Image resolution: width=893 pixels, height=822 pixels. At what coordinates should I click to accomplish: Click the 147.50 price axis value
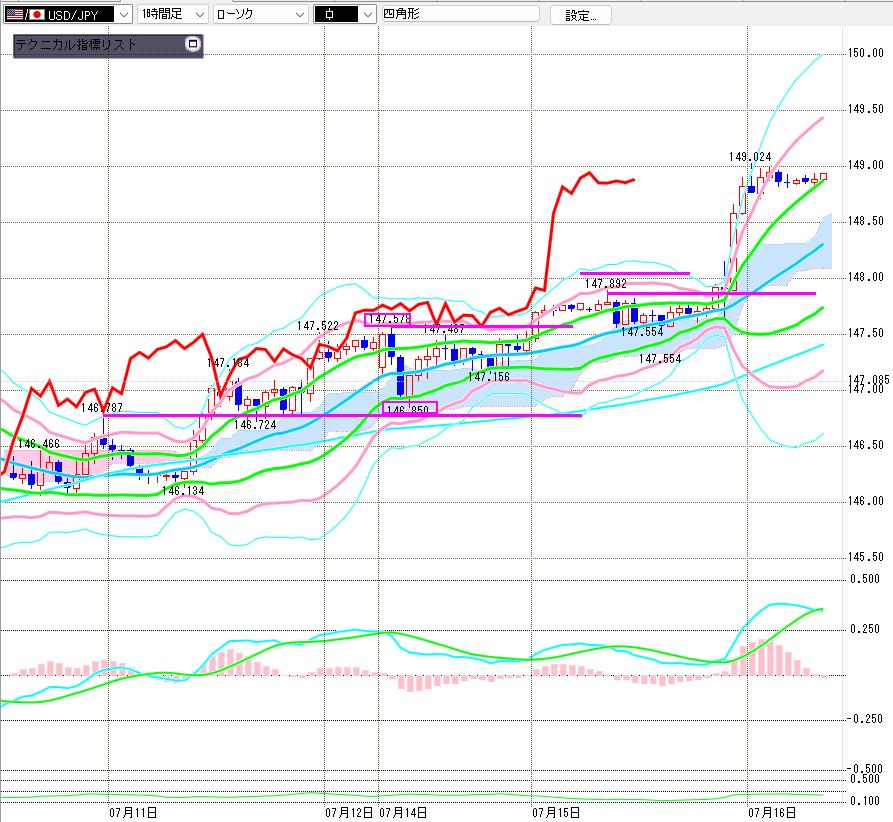pyautogui.click(x=866, y=333)
